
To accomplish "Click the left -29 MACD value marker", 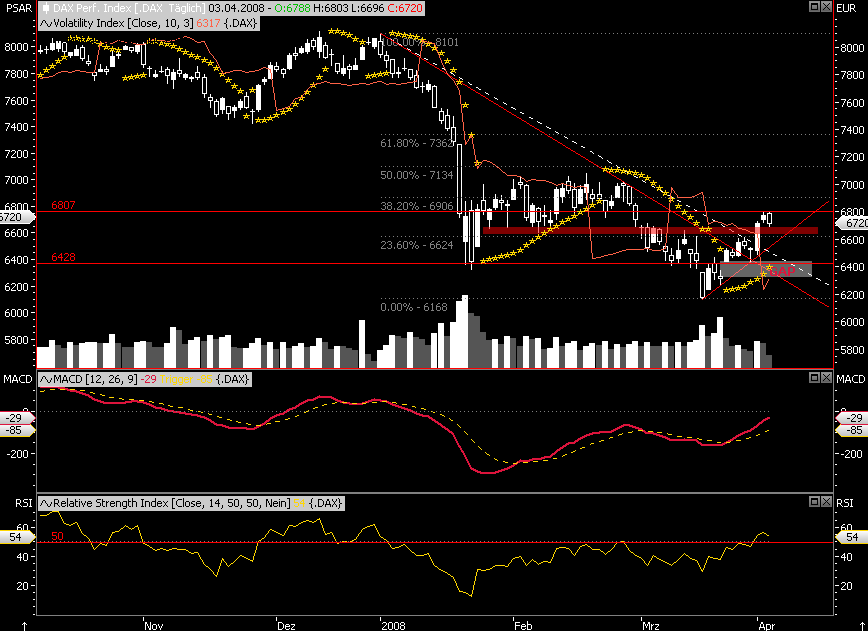I will point(18,418).
